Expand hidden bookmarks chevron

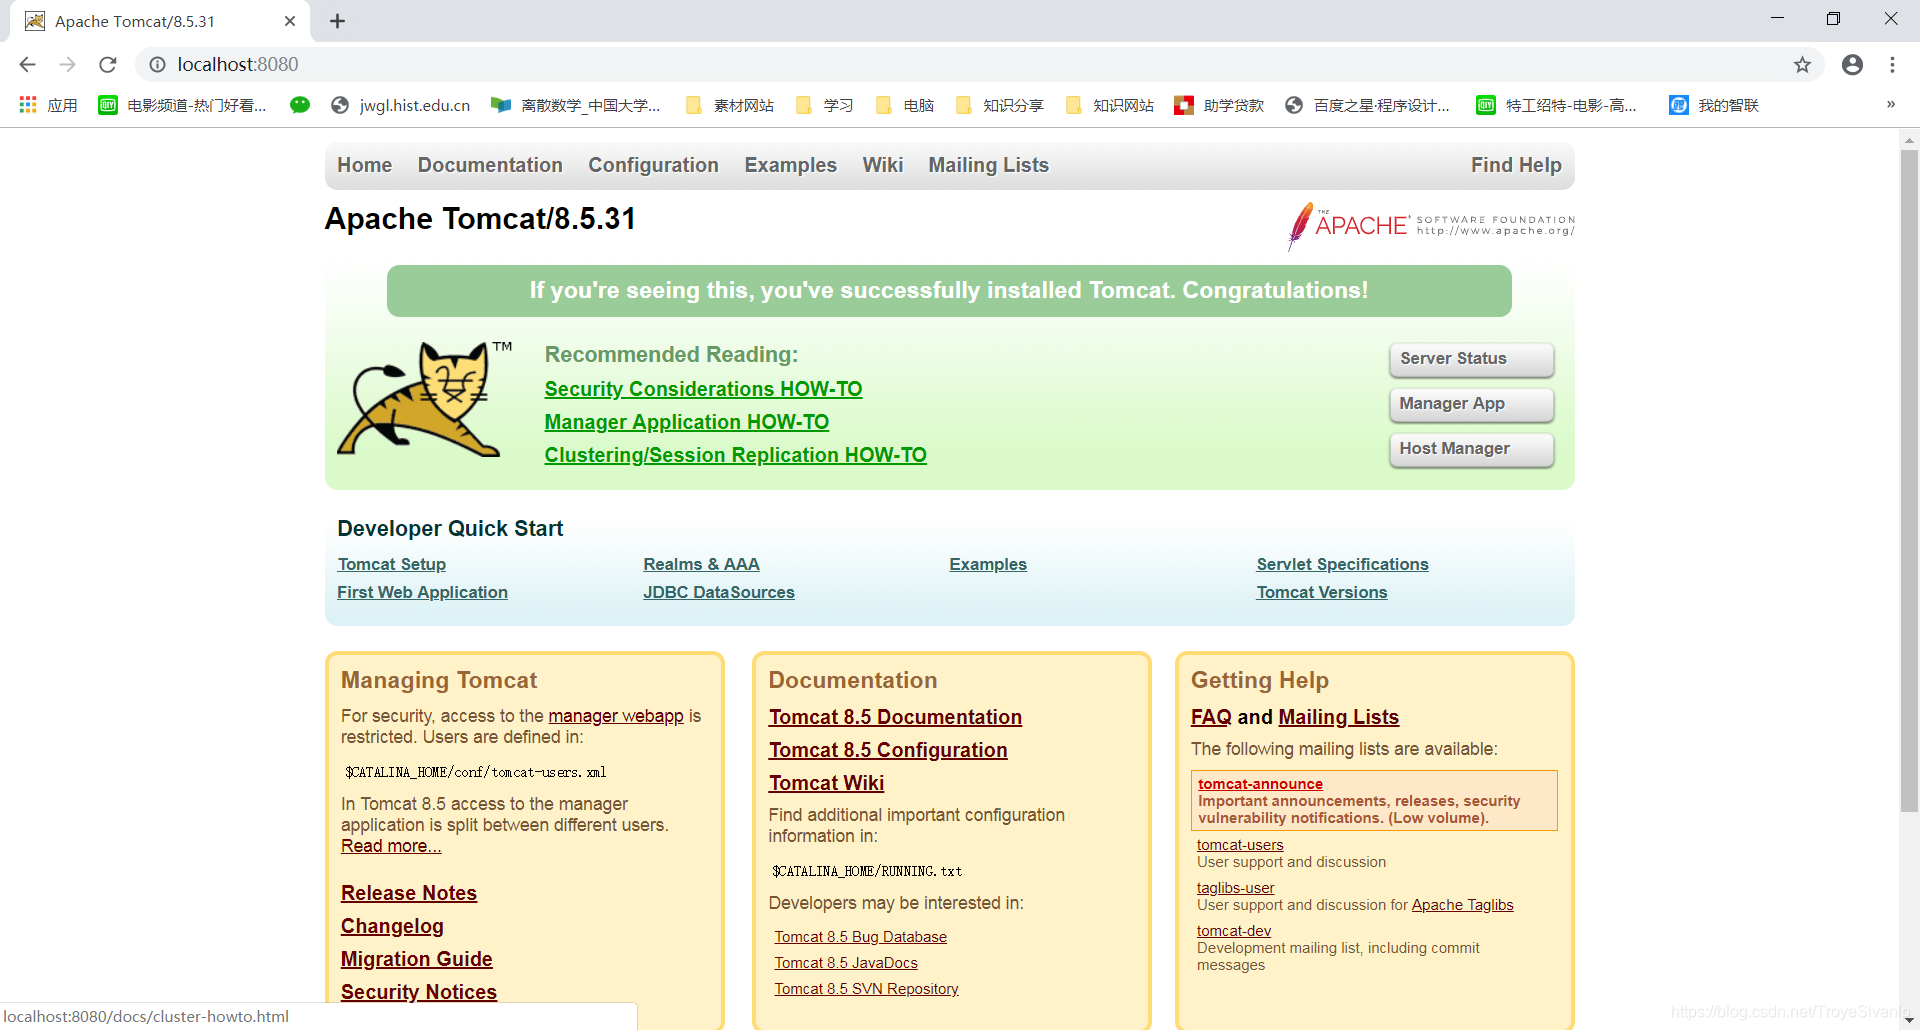[1891, 104]
